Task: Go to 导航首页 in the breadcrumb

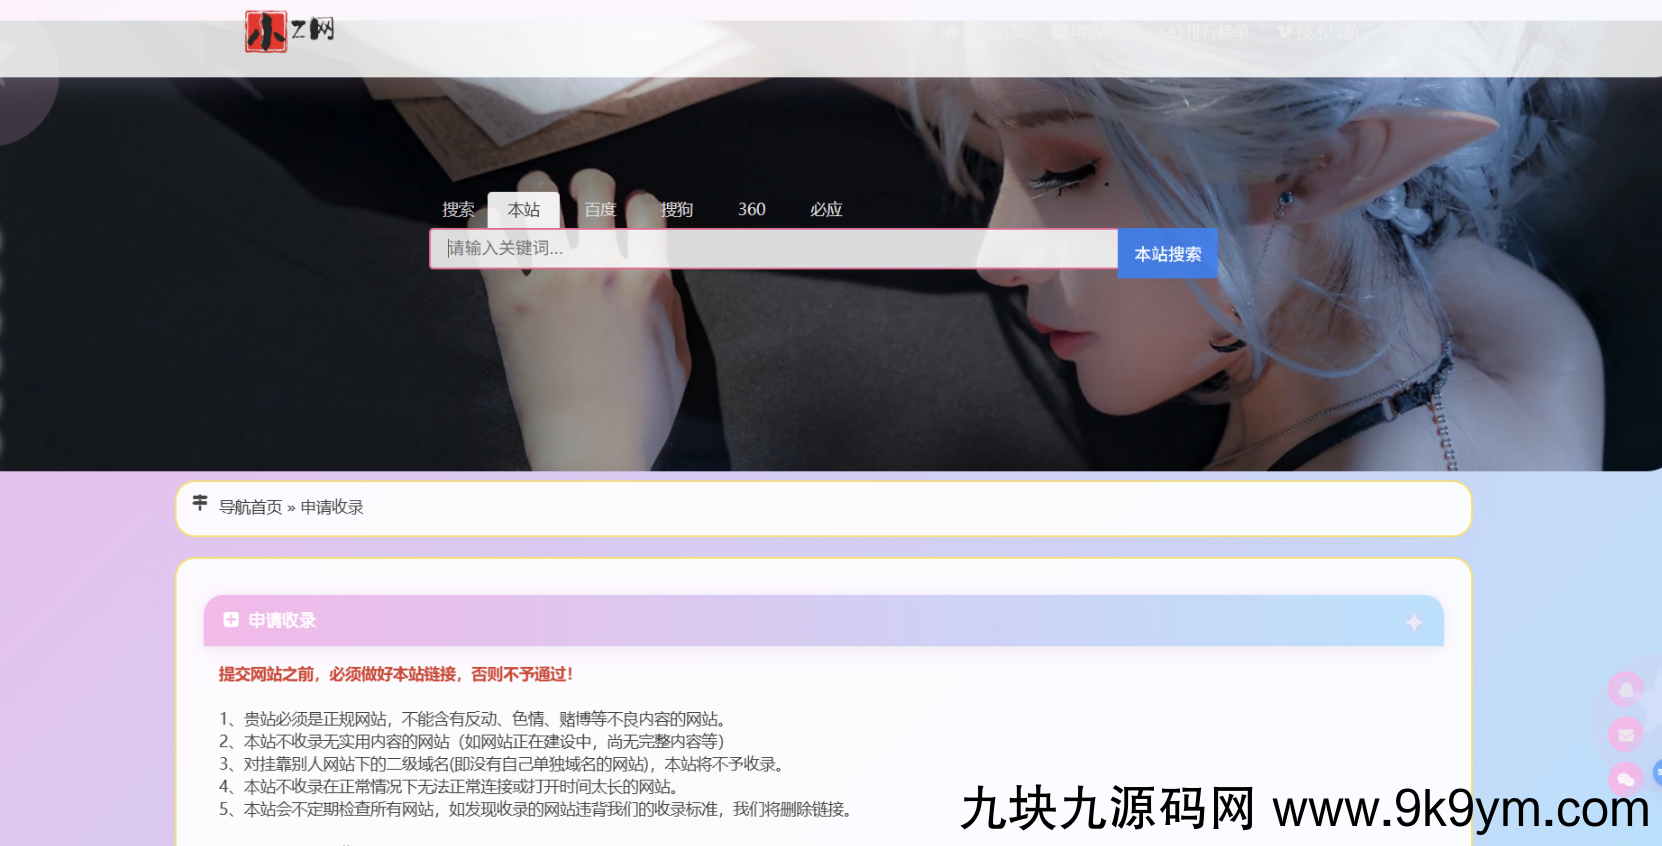Action: click(x=250, y=508)
